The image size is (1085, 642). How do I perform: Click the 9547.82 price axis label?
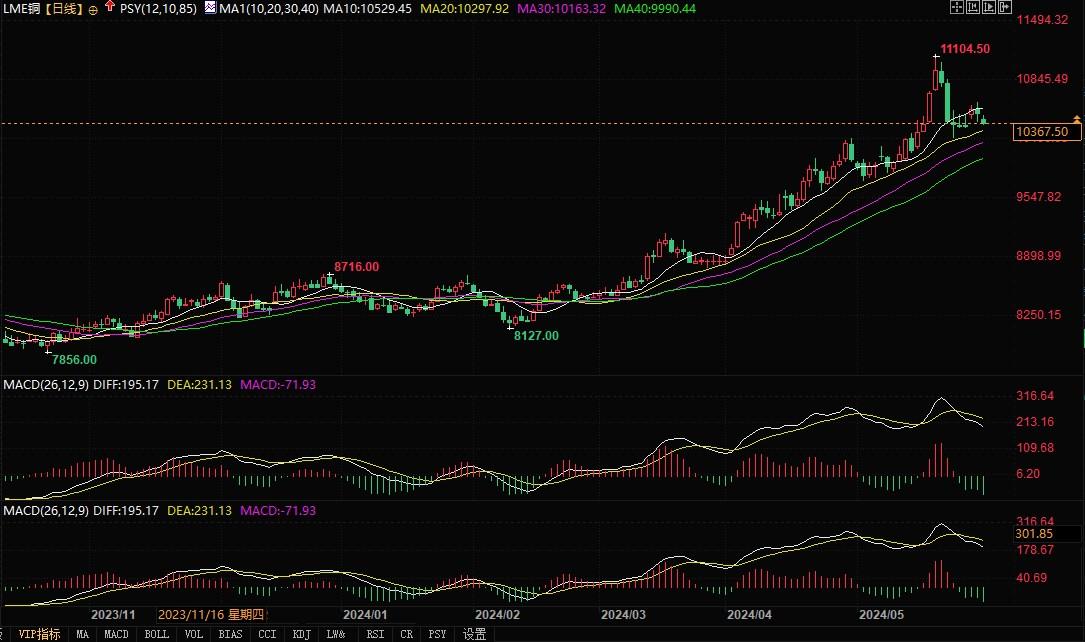(x=1039, y=196)
